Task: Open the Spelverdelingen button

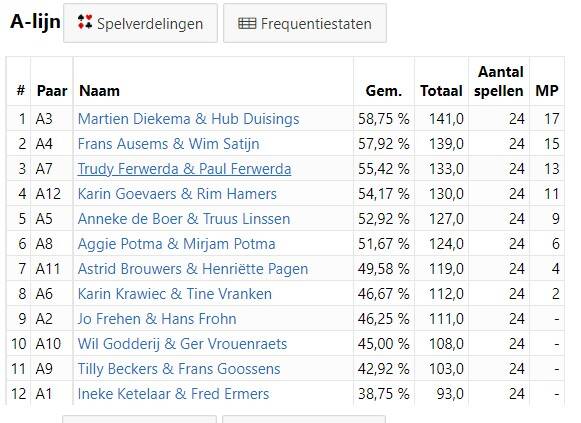Action: [140, 23]
